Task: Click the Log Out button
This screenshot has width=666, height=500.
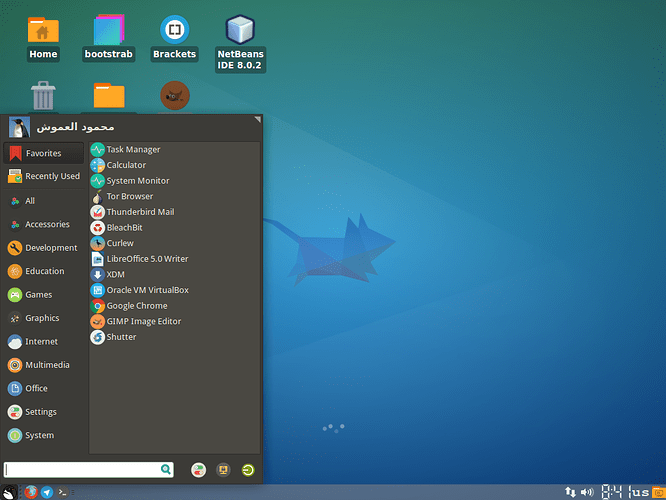Action: pos(248,470)
